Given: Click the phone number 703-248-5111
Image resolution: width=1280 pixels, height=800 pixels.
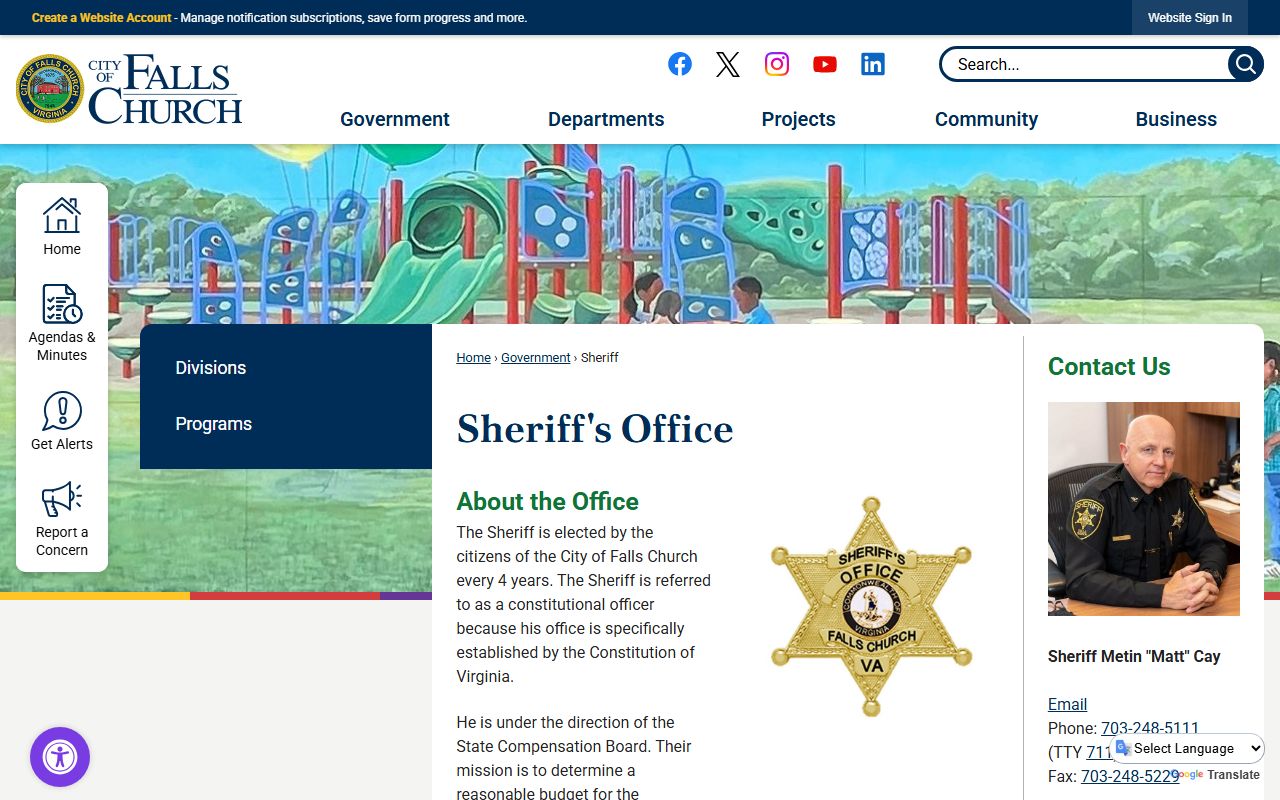Looking at the screenshot, I should [1150, 728].
